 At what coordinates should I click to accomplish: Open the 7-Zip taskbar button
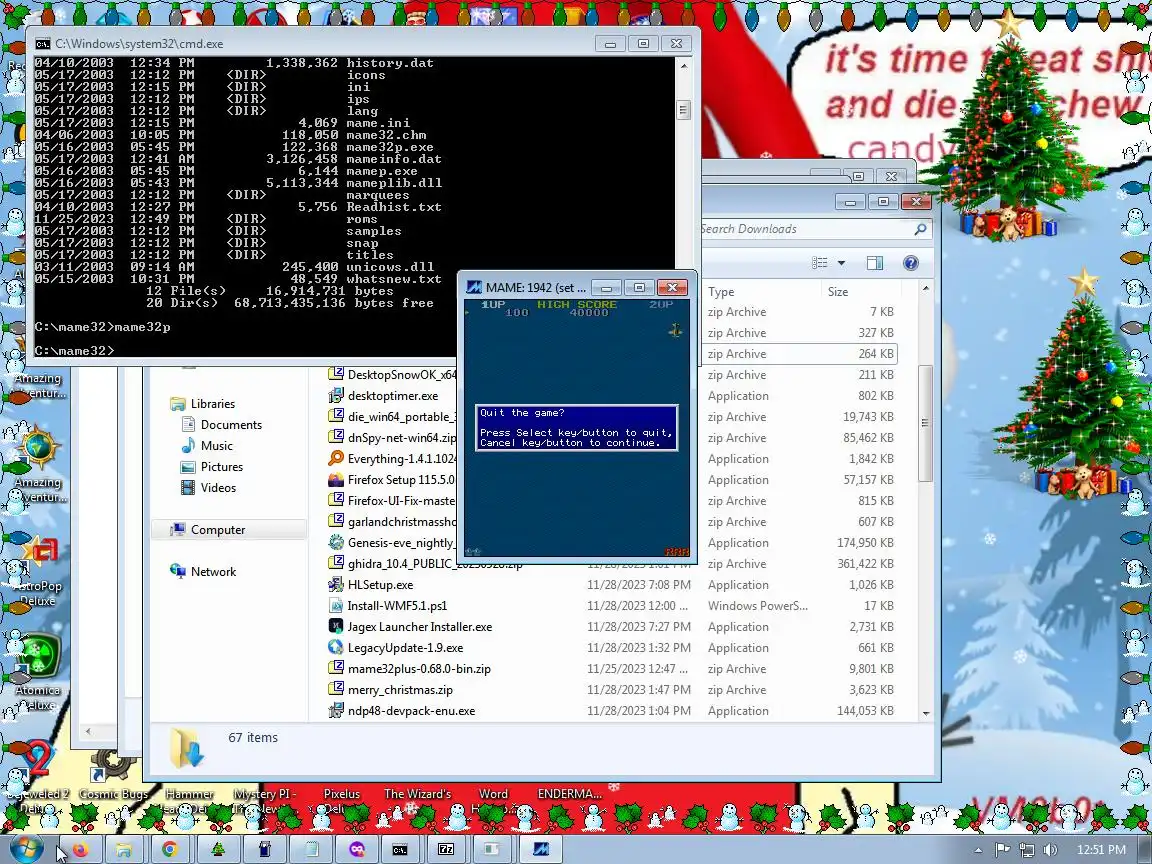[x=446, y=849]
